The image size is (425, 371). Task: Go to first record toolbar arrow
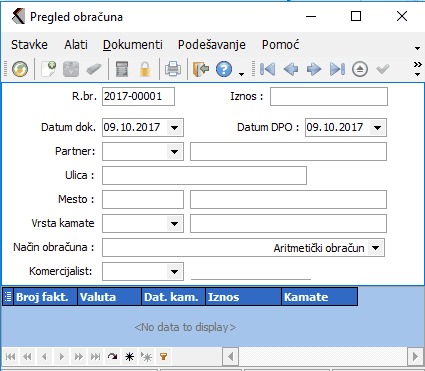click(268, 69)
